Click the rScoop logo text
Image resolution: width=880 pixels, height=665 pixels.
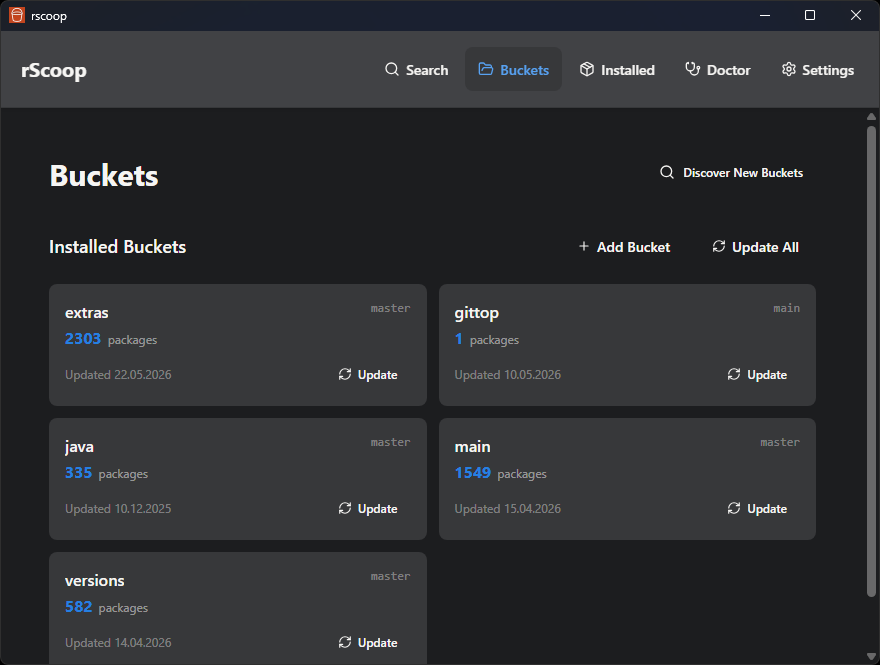click(x=54, y=71)
